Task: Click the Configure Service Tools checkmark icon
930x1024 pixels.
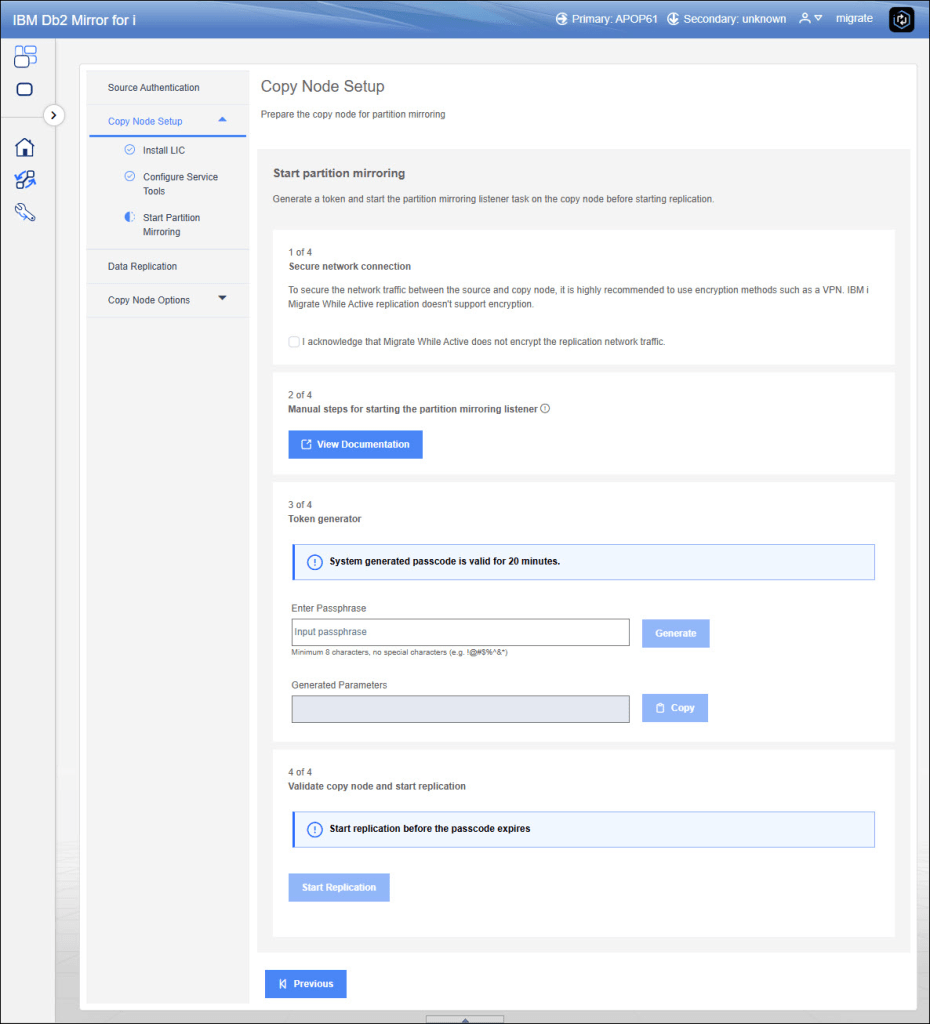Action: 129,176
